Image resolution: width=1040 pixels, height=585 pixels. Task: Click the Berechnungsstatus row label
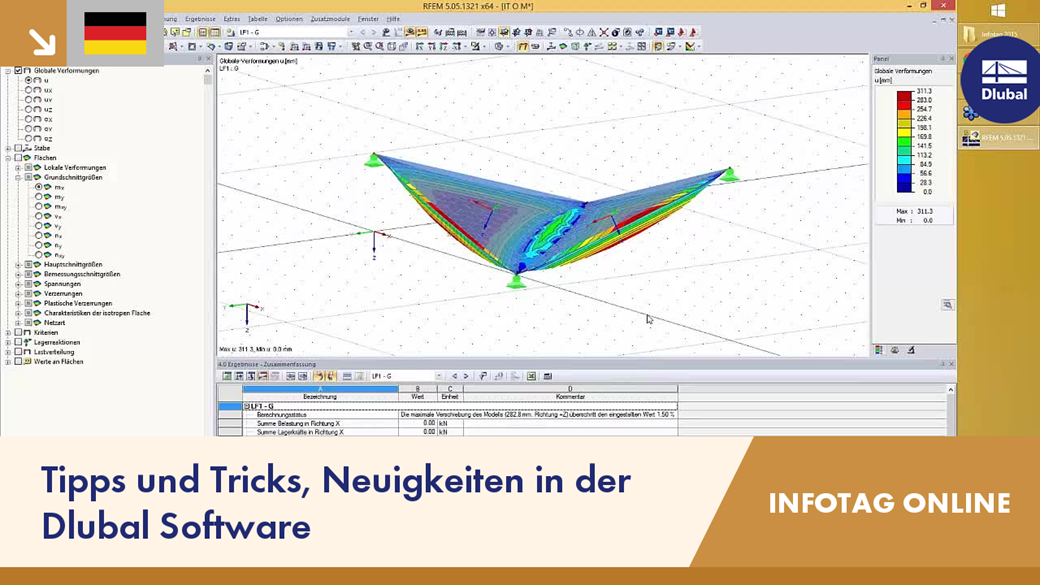pos(282,415)
